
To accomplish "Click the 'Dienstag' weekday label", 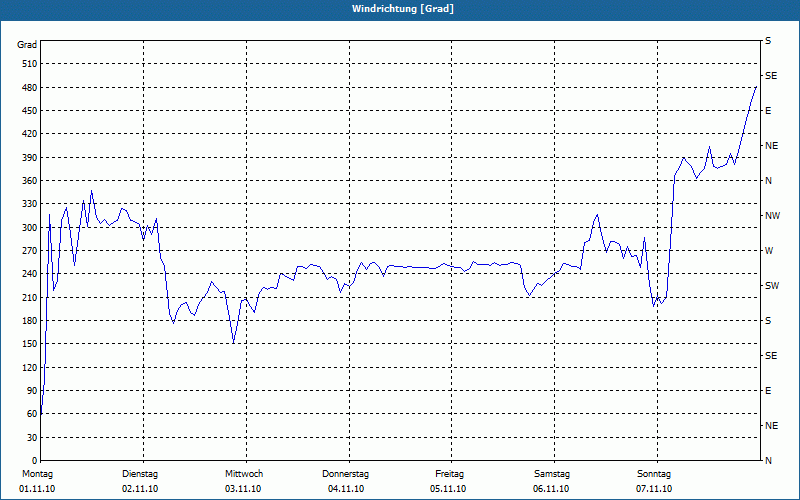I will (140, 474).
